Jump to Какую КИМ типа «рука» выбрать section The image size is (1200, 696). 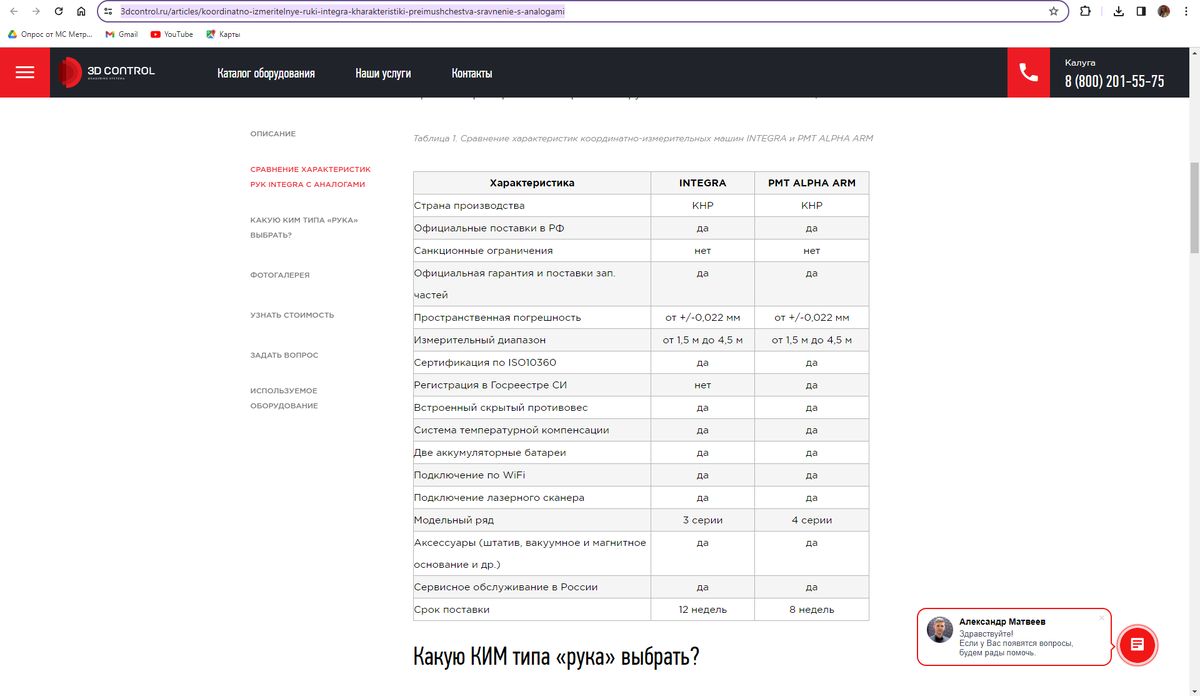click(304, 227)
